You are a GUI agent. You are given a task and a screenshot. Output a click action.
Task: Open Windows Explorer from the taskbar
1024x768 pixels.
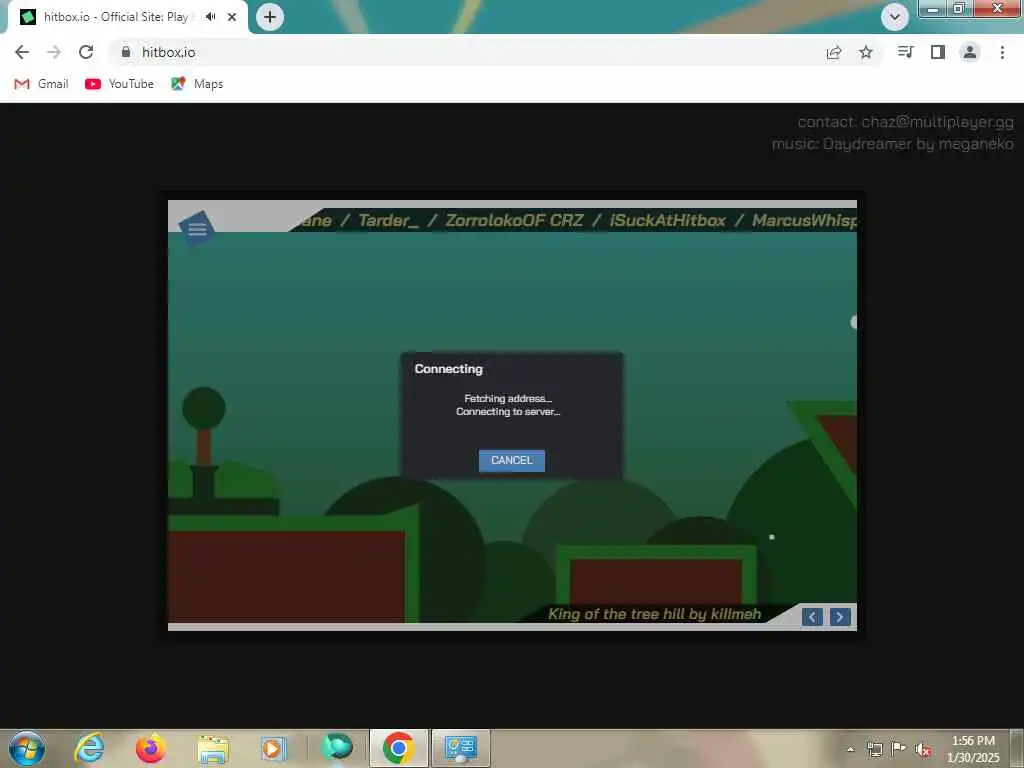[213, 749]
